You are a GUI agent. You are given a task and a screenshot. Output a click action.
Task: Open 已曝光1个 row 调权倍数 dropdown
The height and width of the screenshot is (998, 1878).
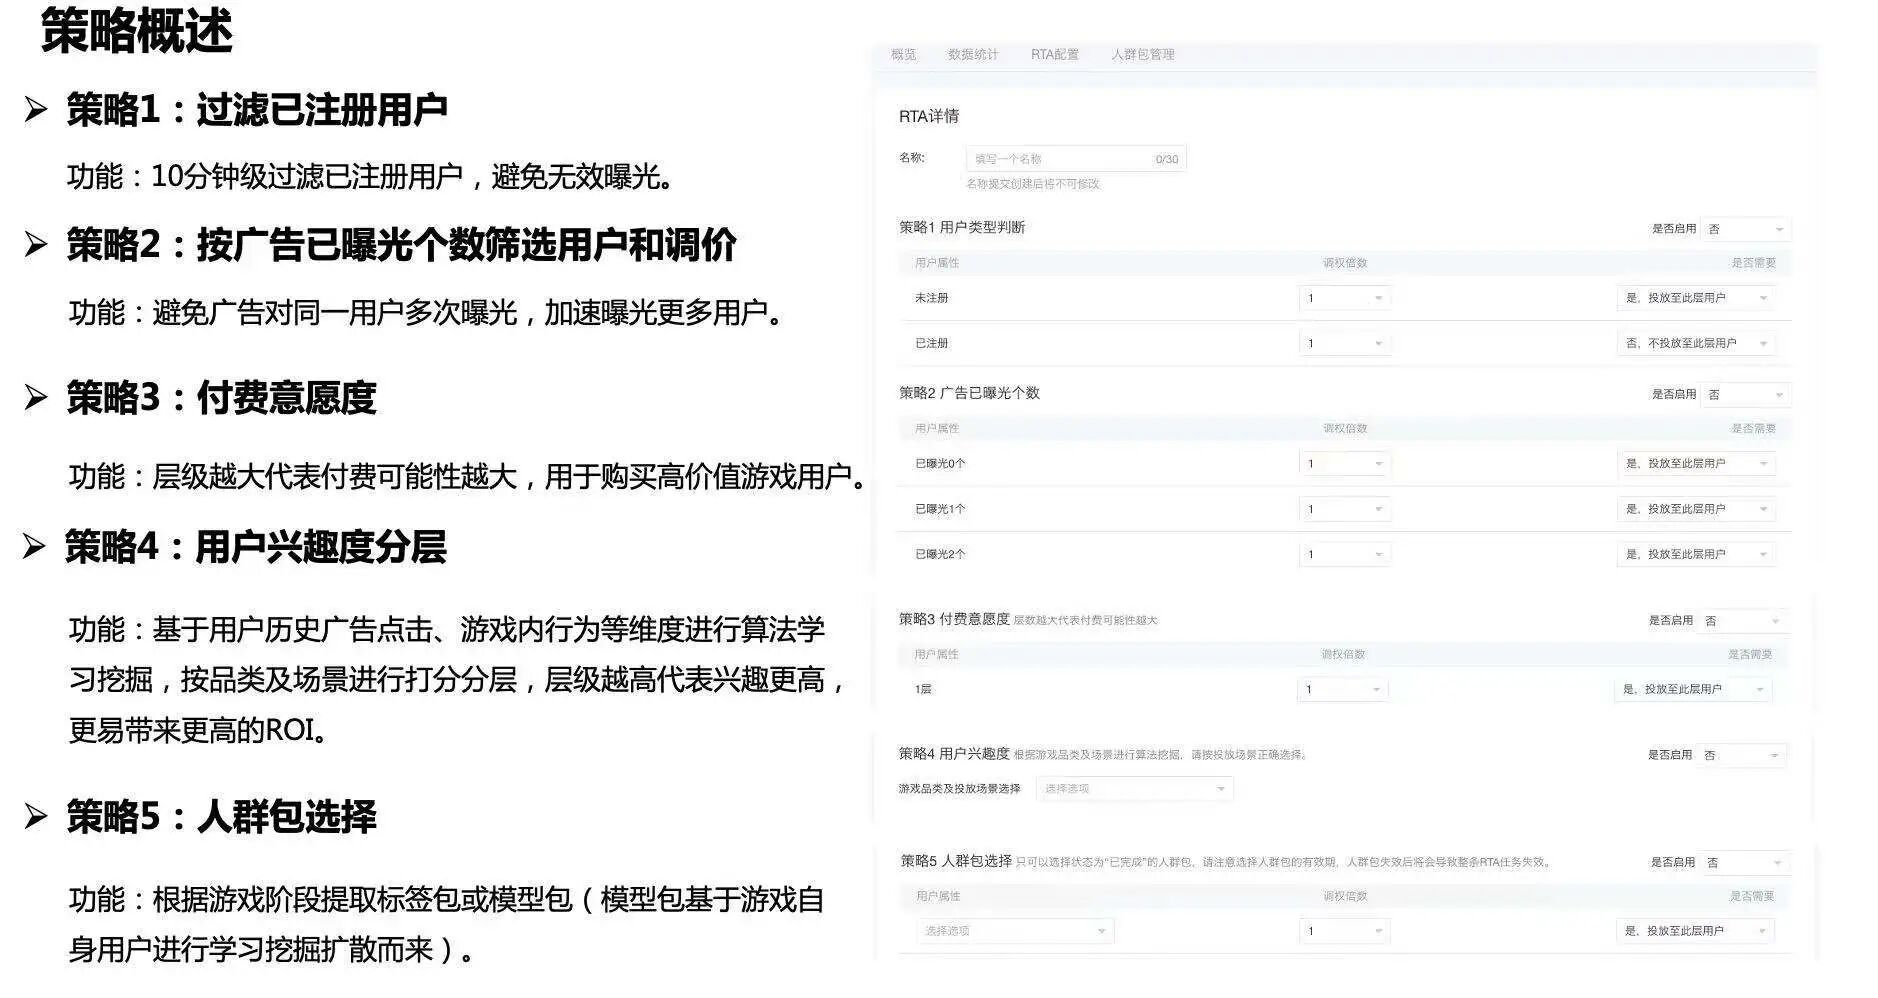point(1345,509)
